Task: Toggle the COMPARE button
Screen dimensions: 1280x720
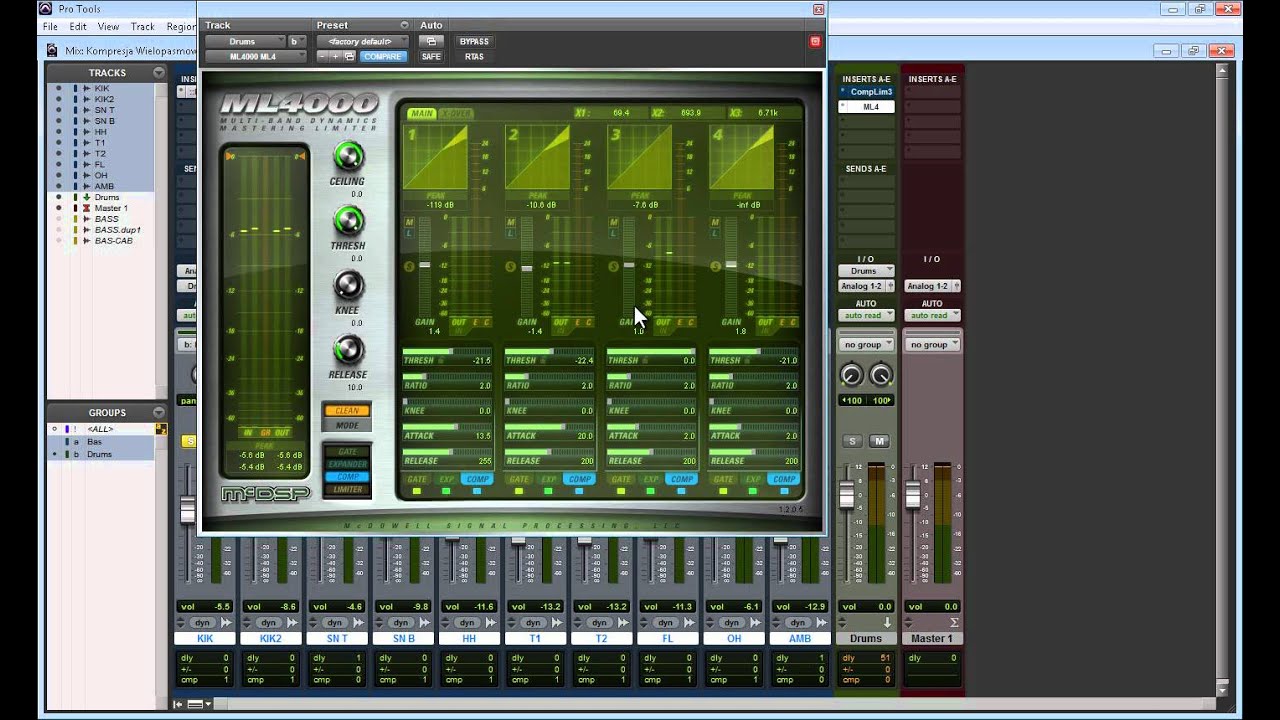Action: [x=382, y=57]
